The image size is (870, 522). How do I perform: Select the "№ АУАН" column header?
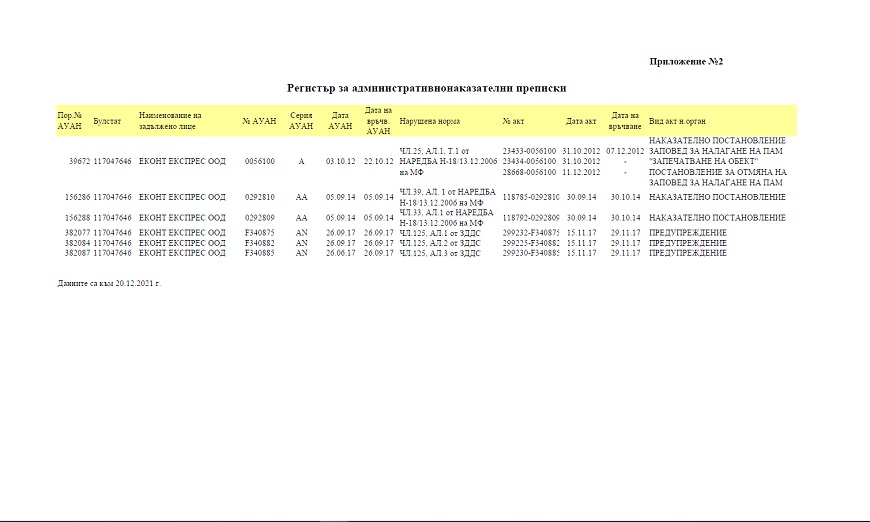[259, 121]
